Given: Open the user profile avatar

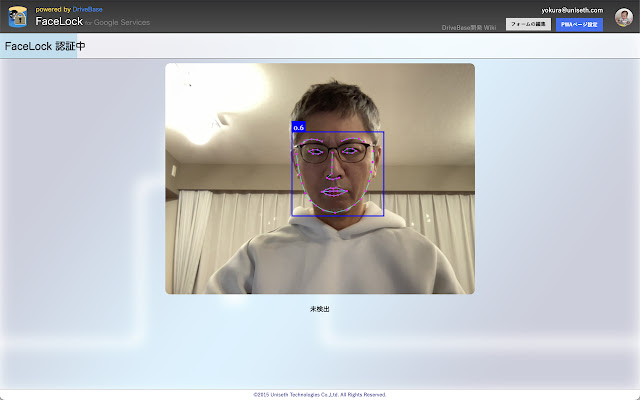Looking at the screenshot, I should (x=623, y=16).
